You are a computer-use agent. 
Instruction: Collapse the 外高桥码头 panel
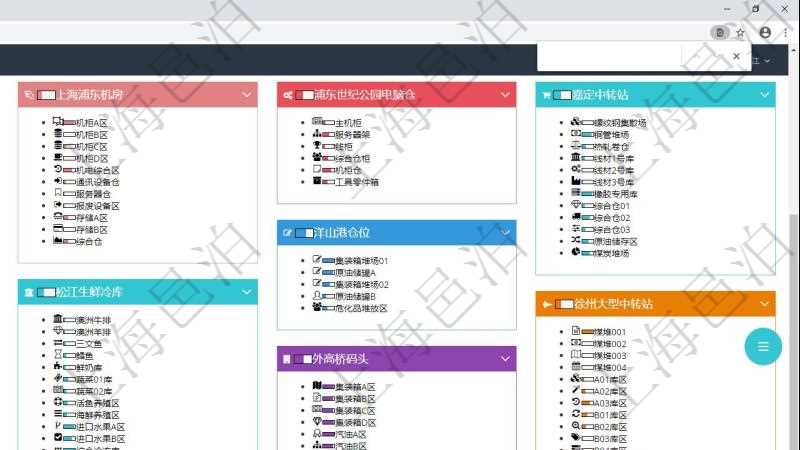[x=505, y=359]
